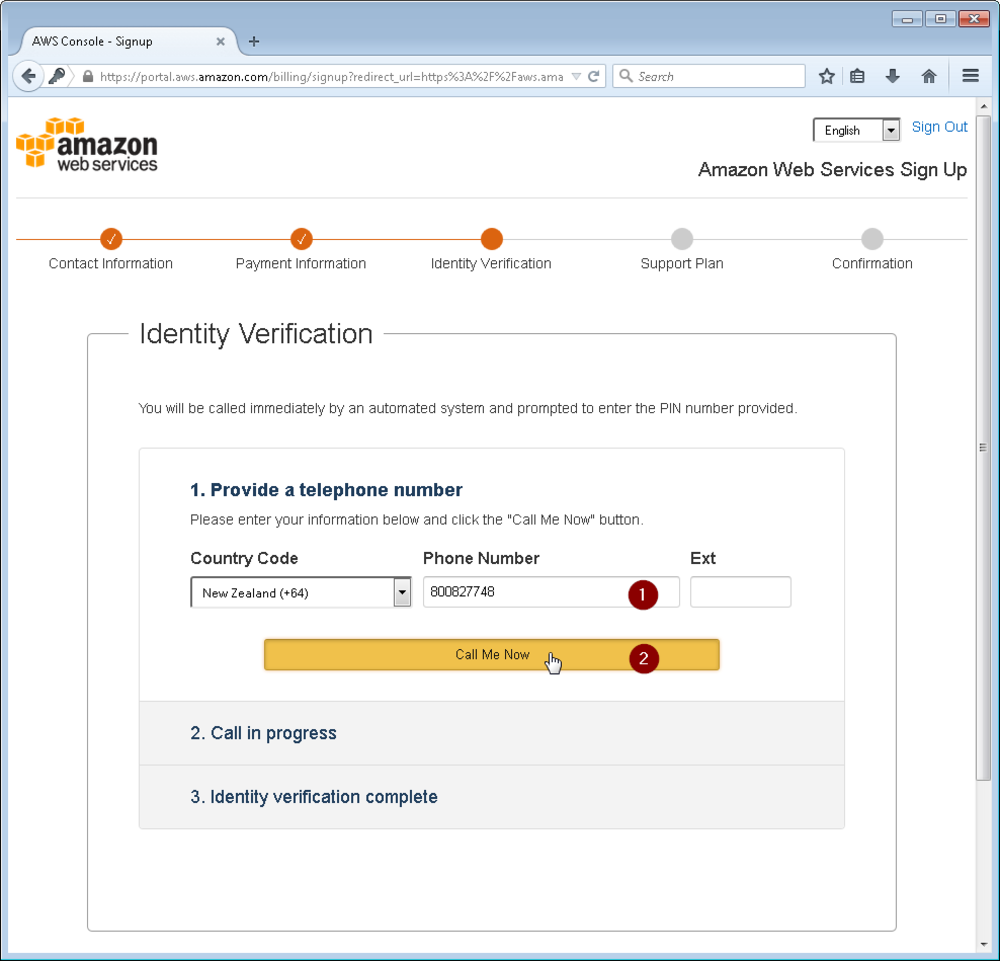The height and width of the screenshot is (961, 1000).
Task: Open the downloads arrow icon
Action: click(893, 77)
